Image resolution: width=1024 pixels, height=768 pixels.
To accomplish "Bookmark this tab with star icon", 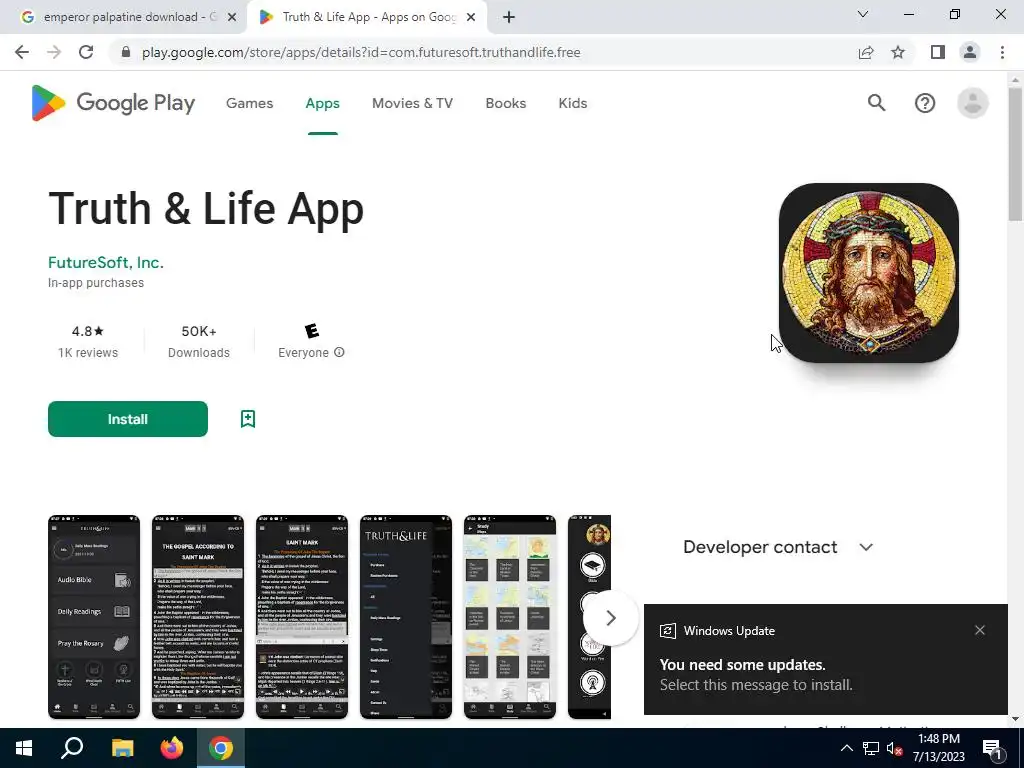I will [898, 52].
